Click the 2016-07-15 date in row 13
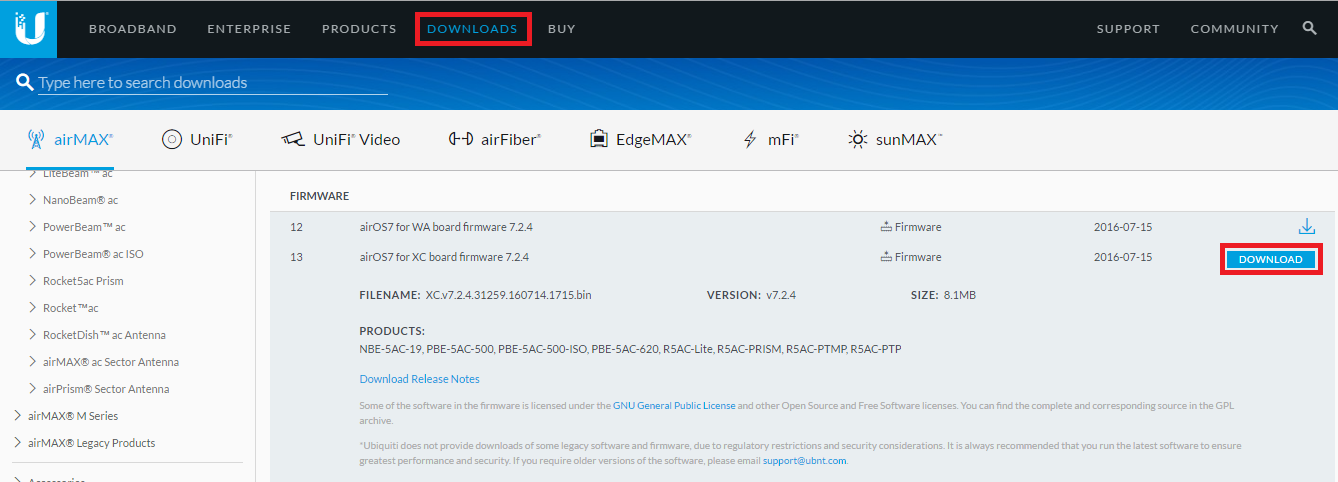The height and width of the screenshot is (482, 1338). pyautogui.click(x=1123, y=257)
